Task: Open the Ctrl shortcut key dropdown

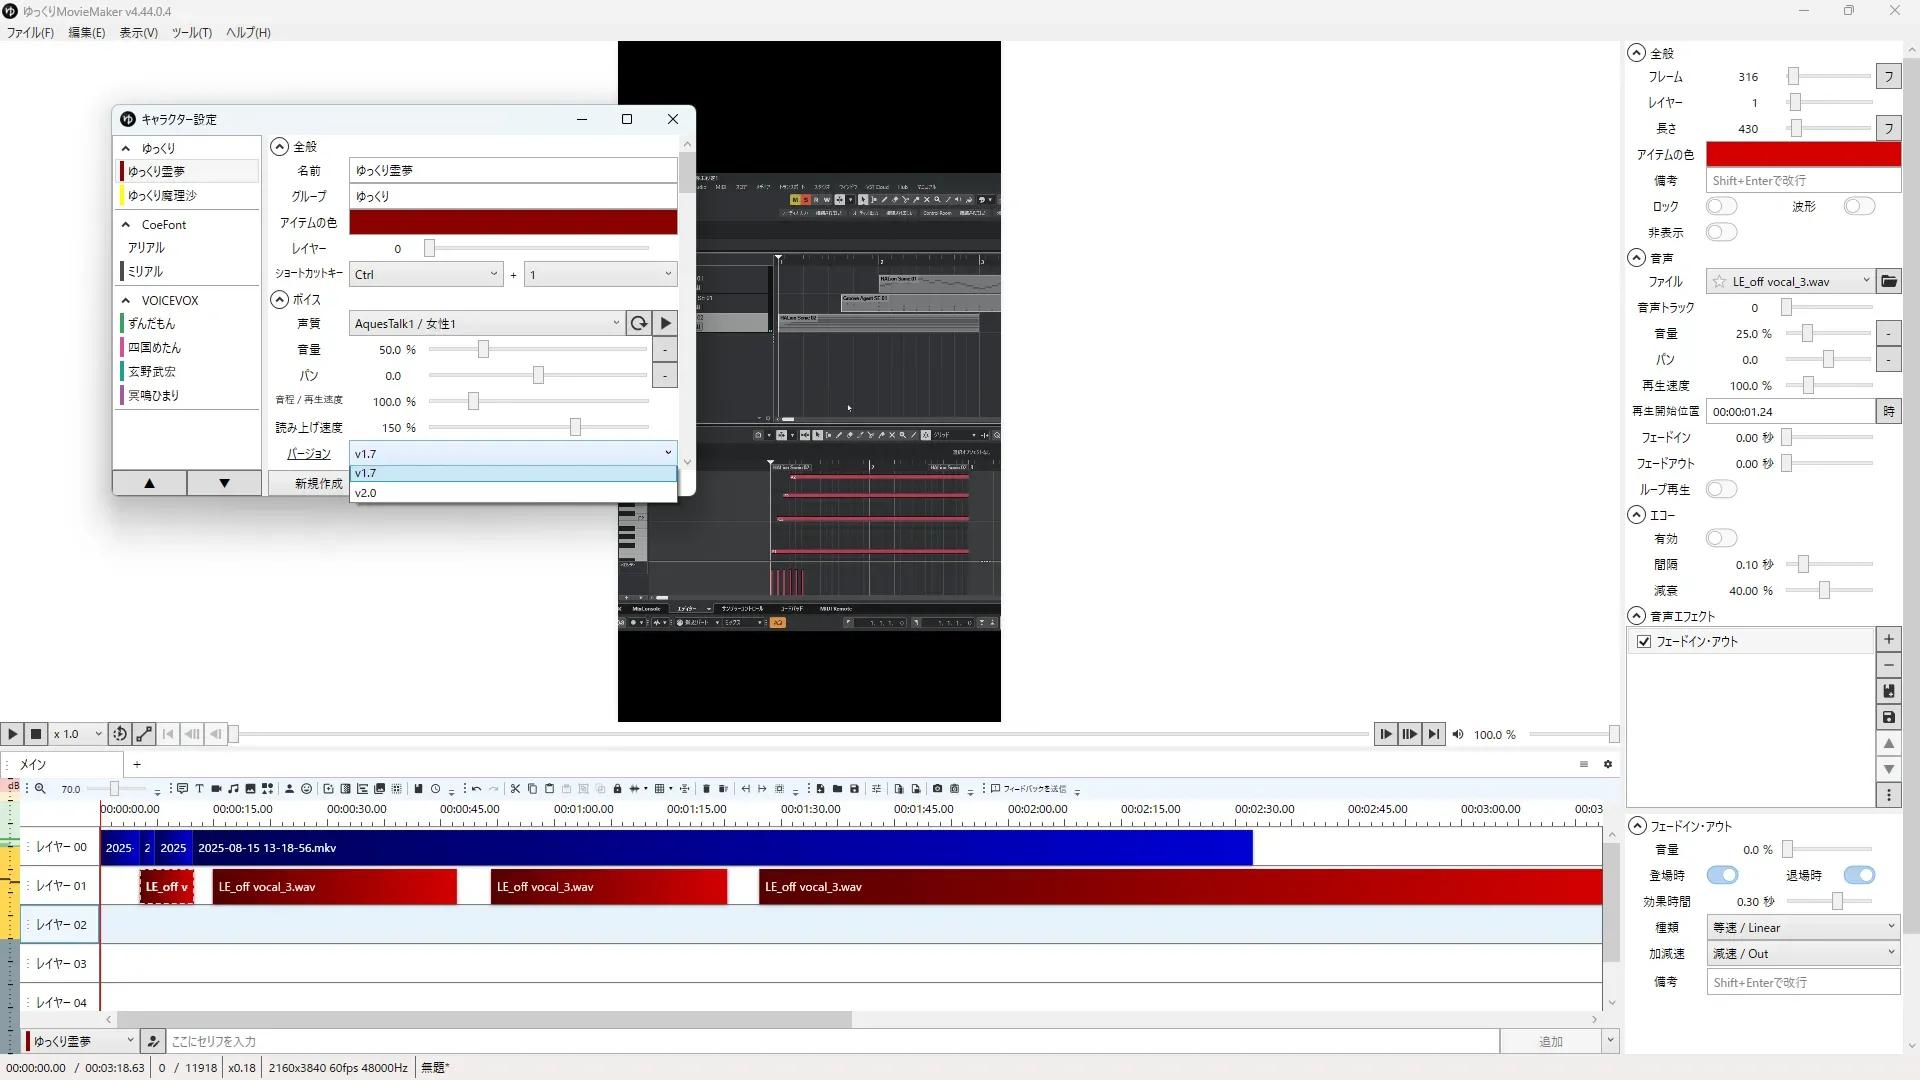Action: pos(426,274)
